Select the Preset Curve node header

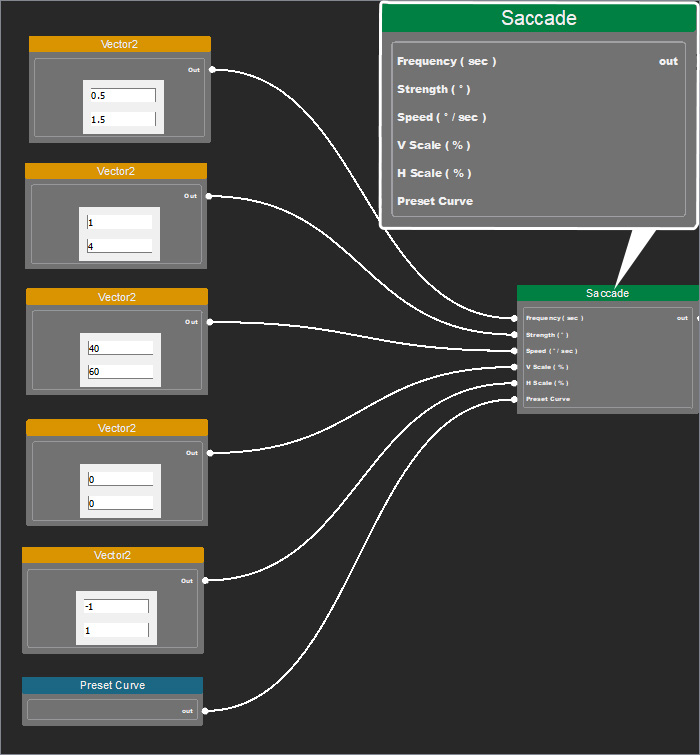point(113,685)
